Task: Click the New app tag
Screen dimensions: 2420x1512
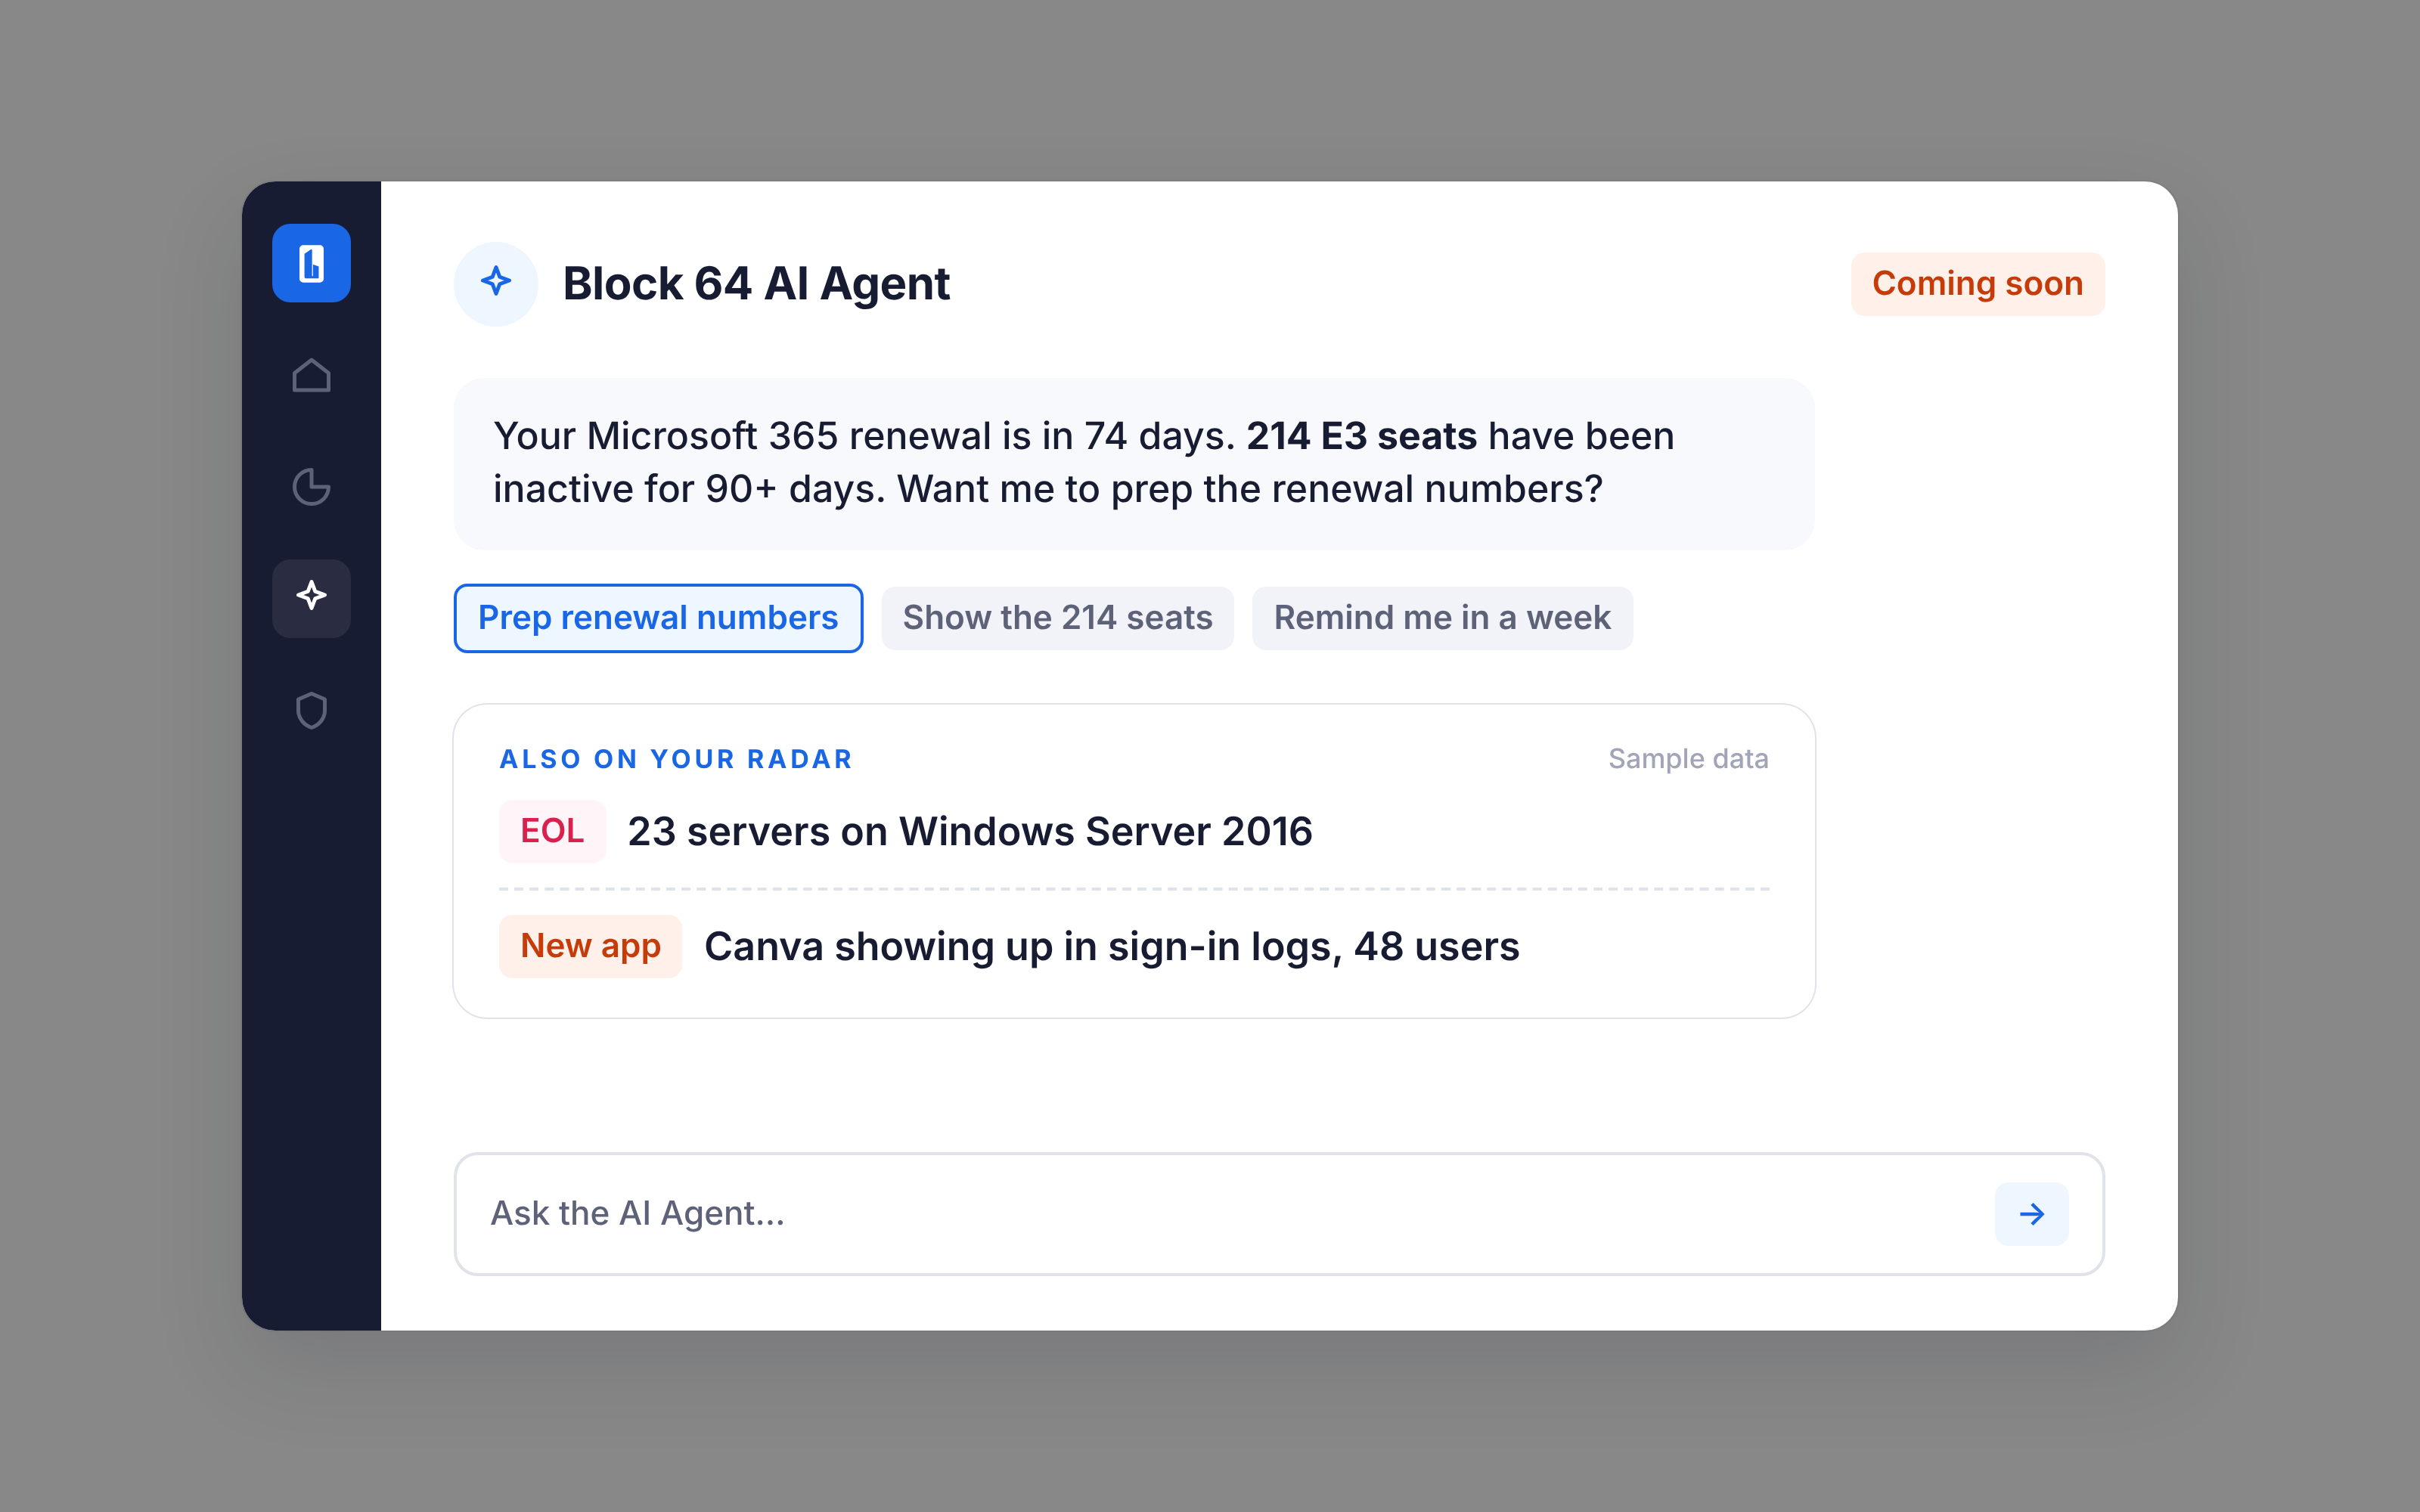Action: 590,946
